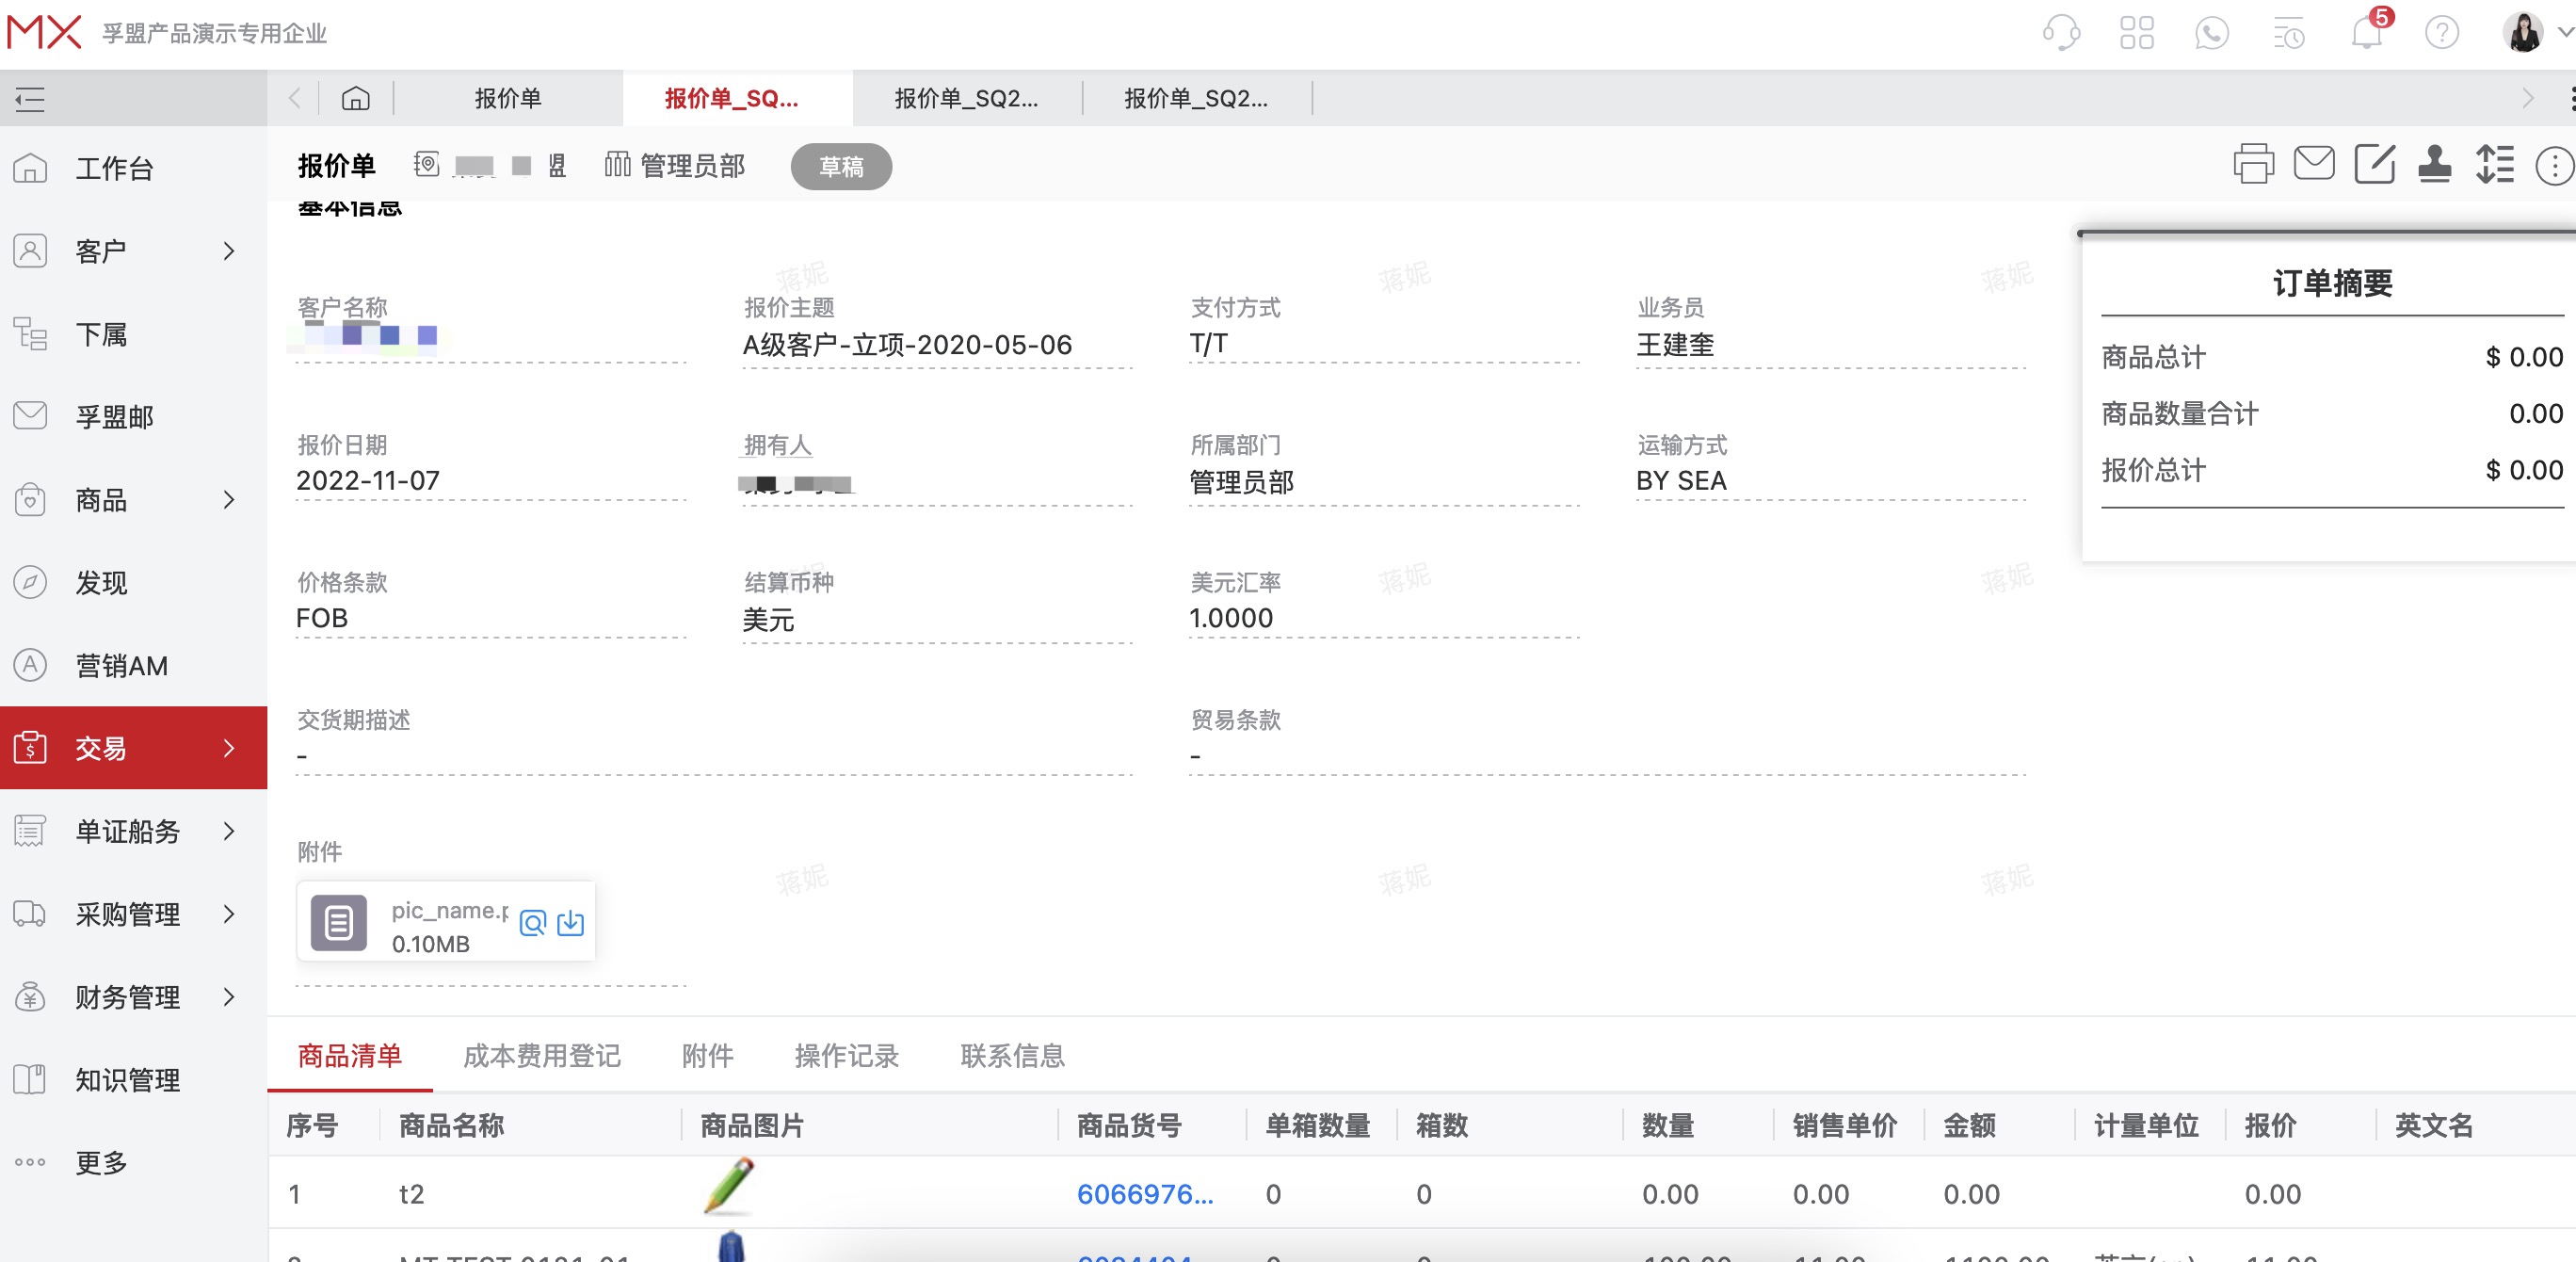
Task: Select the 成本费用登记 tab
Action: click(542, 1056)
